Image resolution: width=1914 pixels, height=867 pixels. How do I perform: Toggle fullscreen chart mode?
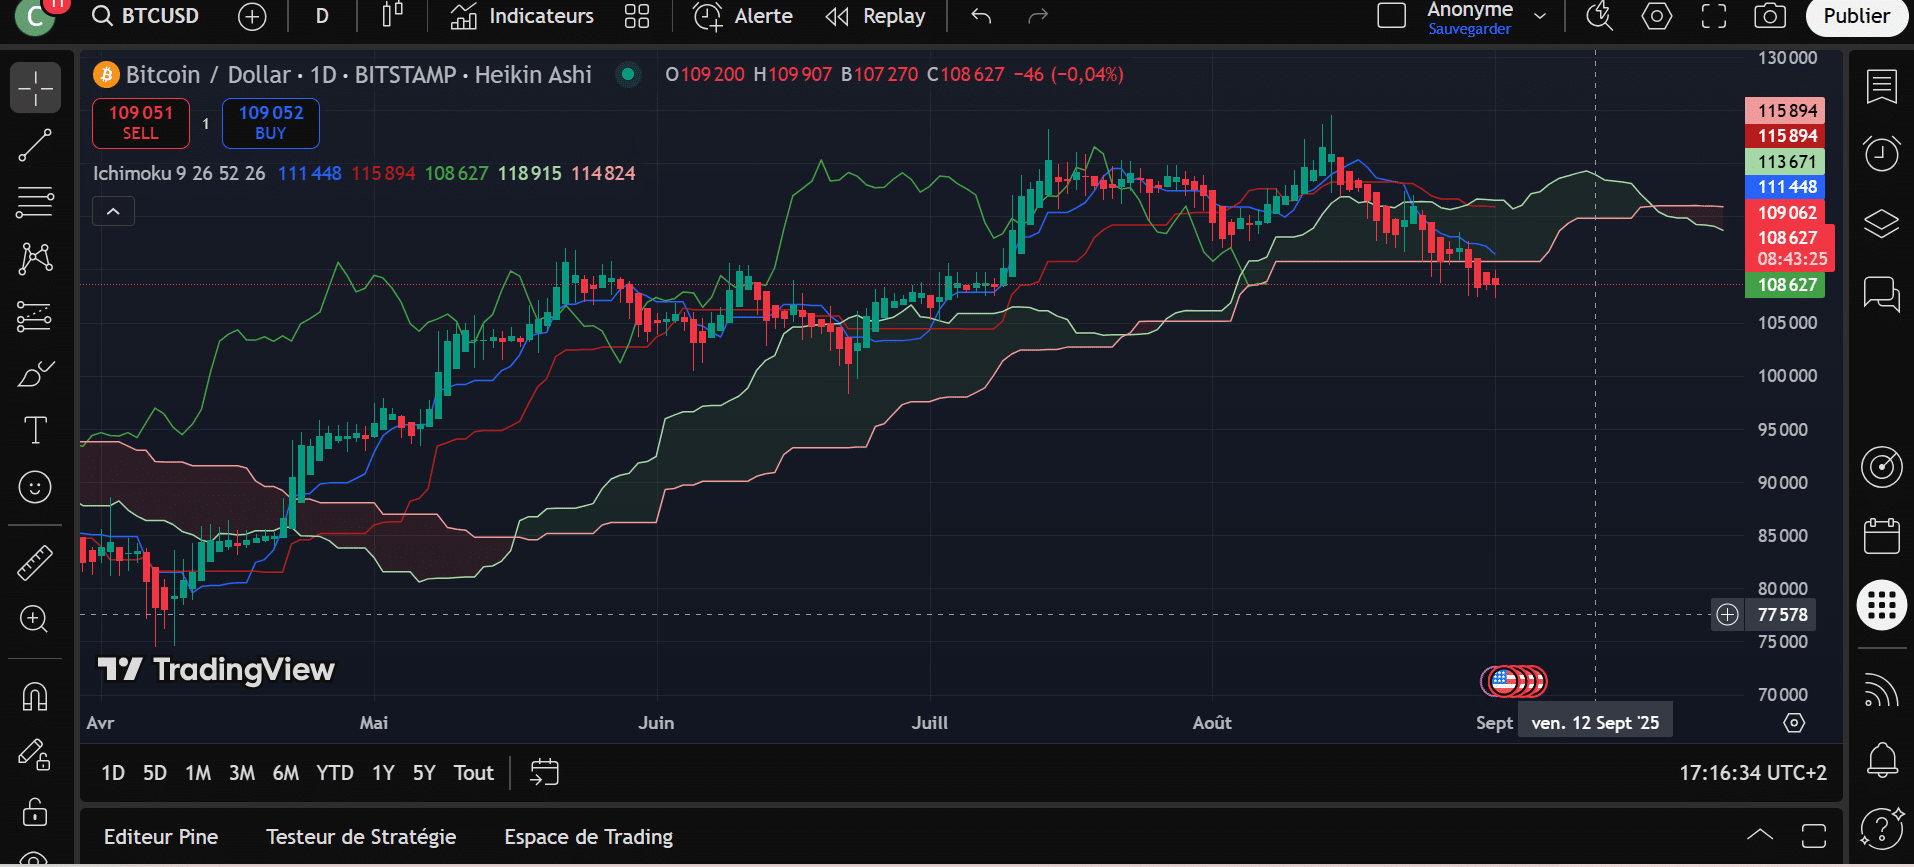pos(1714,16)
